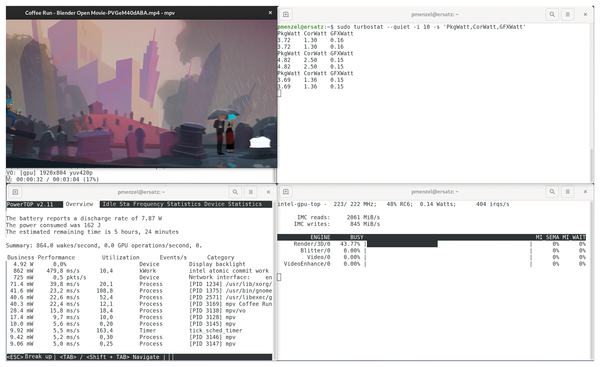Open search in the intel-gpu-top terminal
The height and width of the screenshot is (367, 600).
coord(552,192)
